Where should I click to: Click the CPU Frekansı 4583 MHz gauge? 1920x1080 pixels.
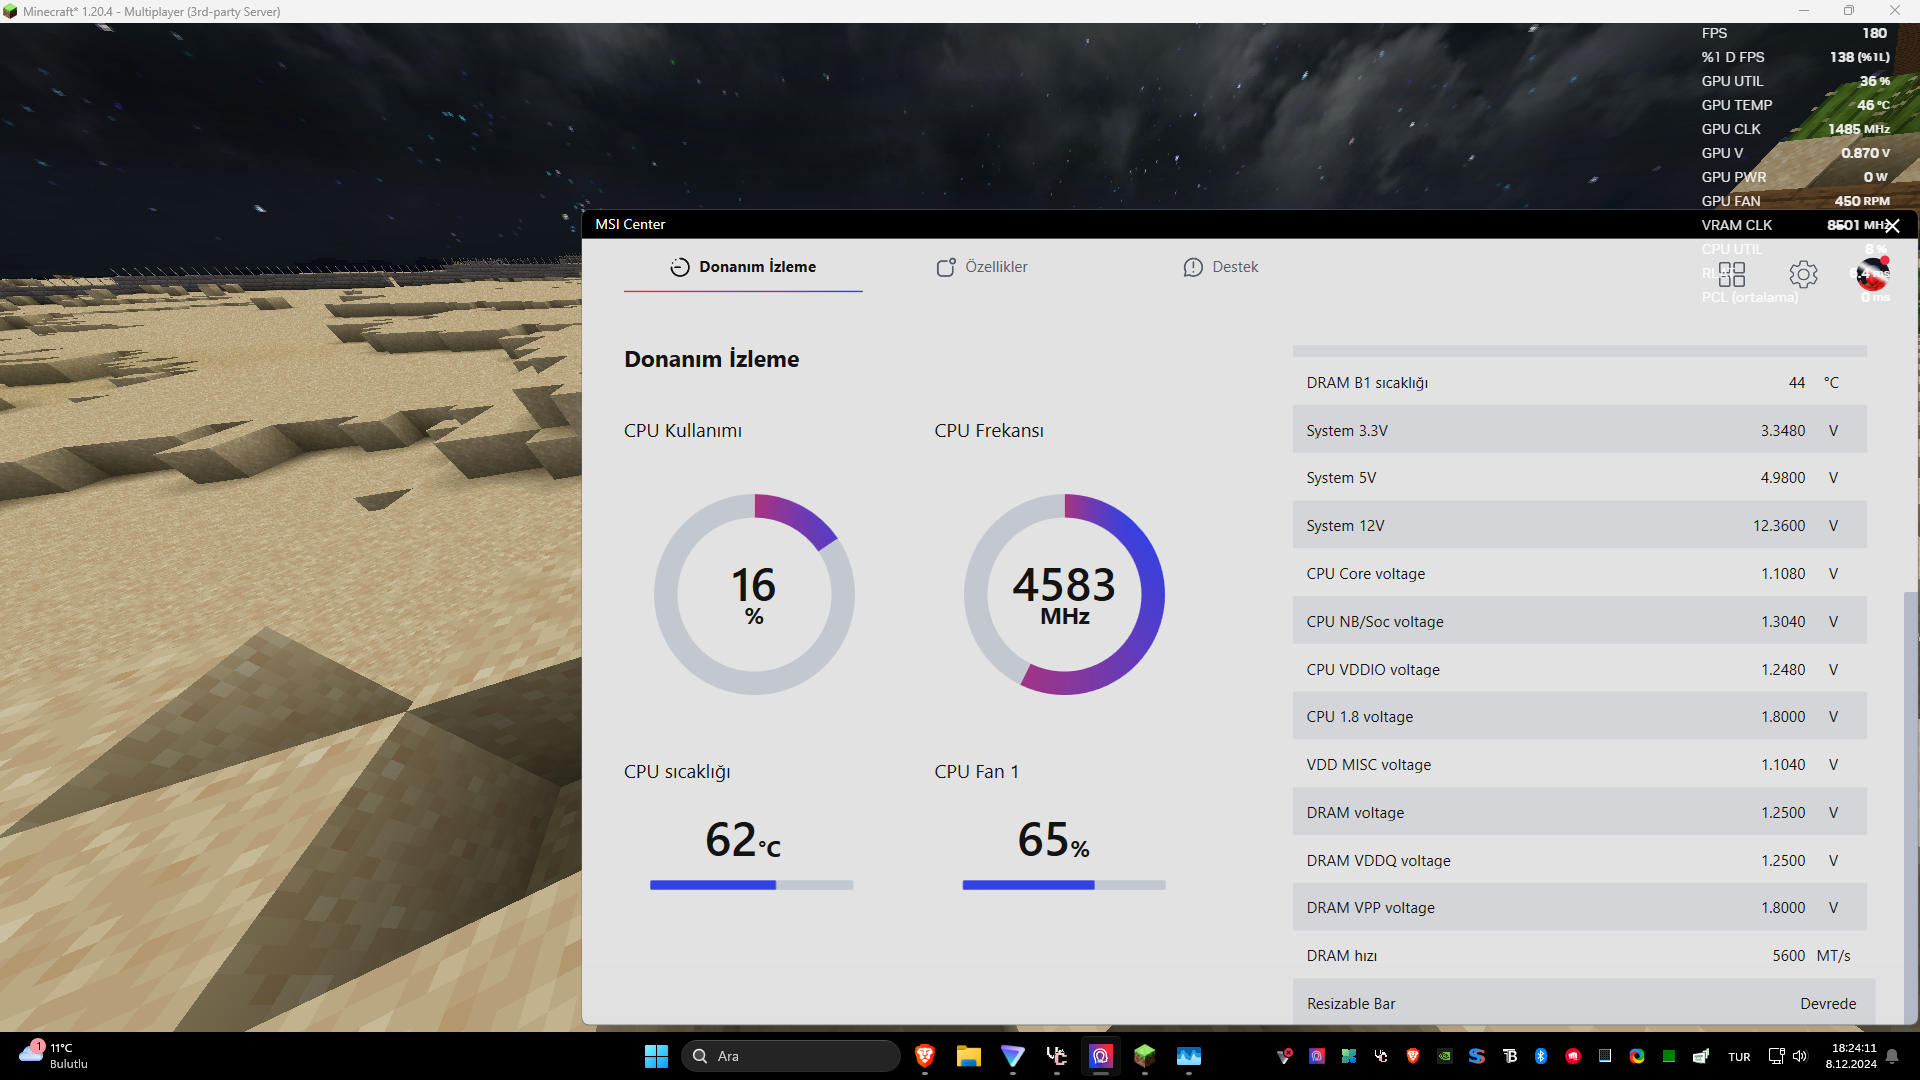pos(1064,594)
